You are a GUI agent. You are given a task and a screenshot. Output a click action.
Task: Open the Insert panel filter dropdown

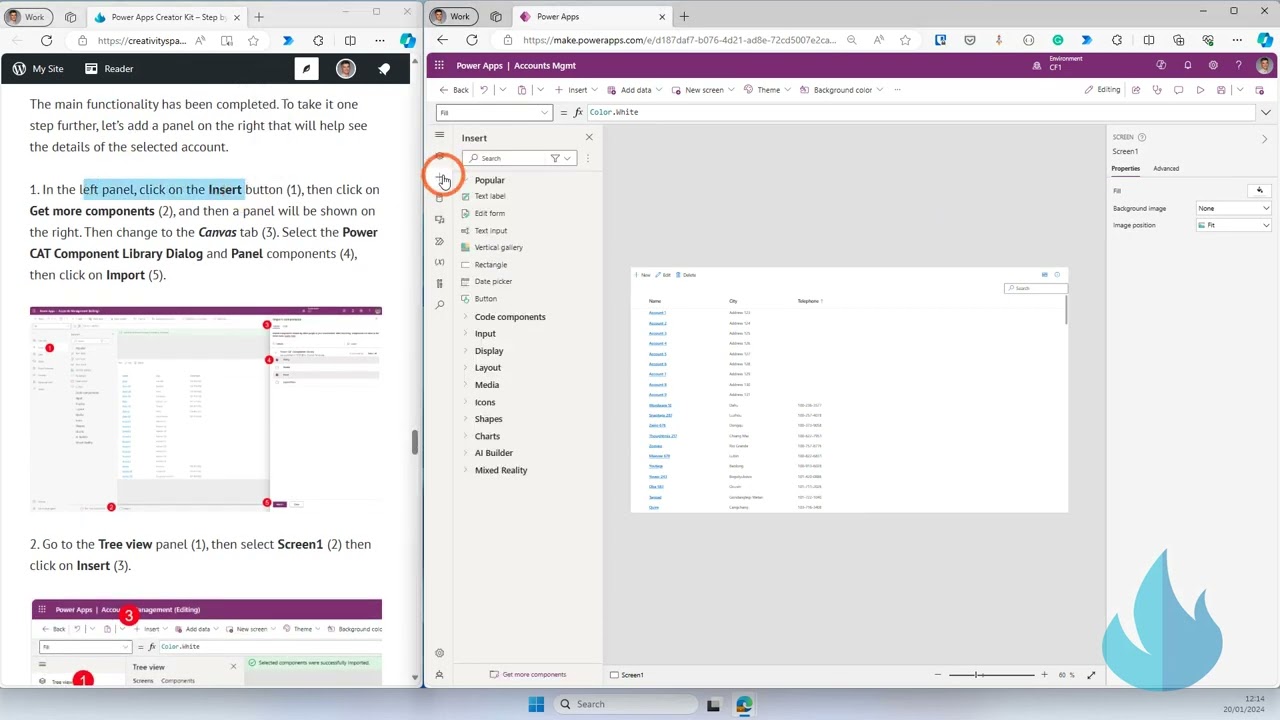[x=561, y=158]
